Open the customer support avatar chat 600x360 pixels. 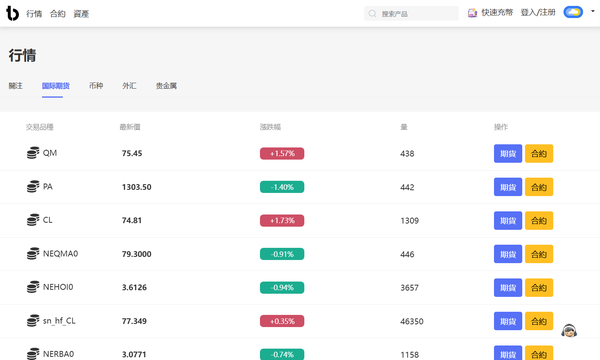point(569,330)
